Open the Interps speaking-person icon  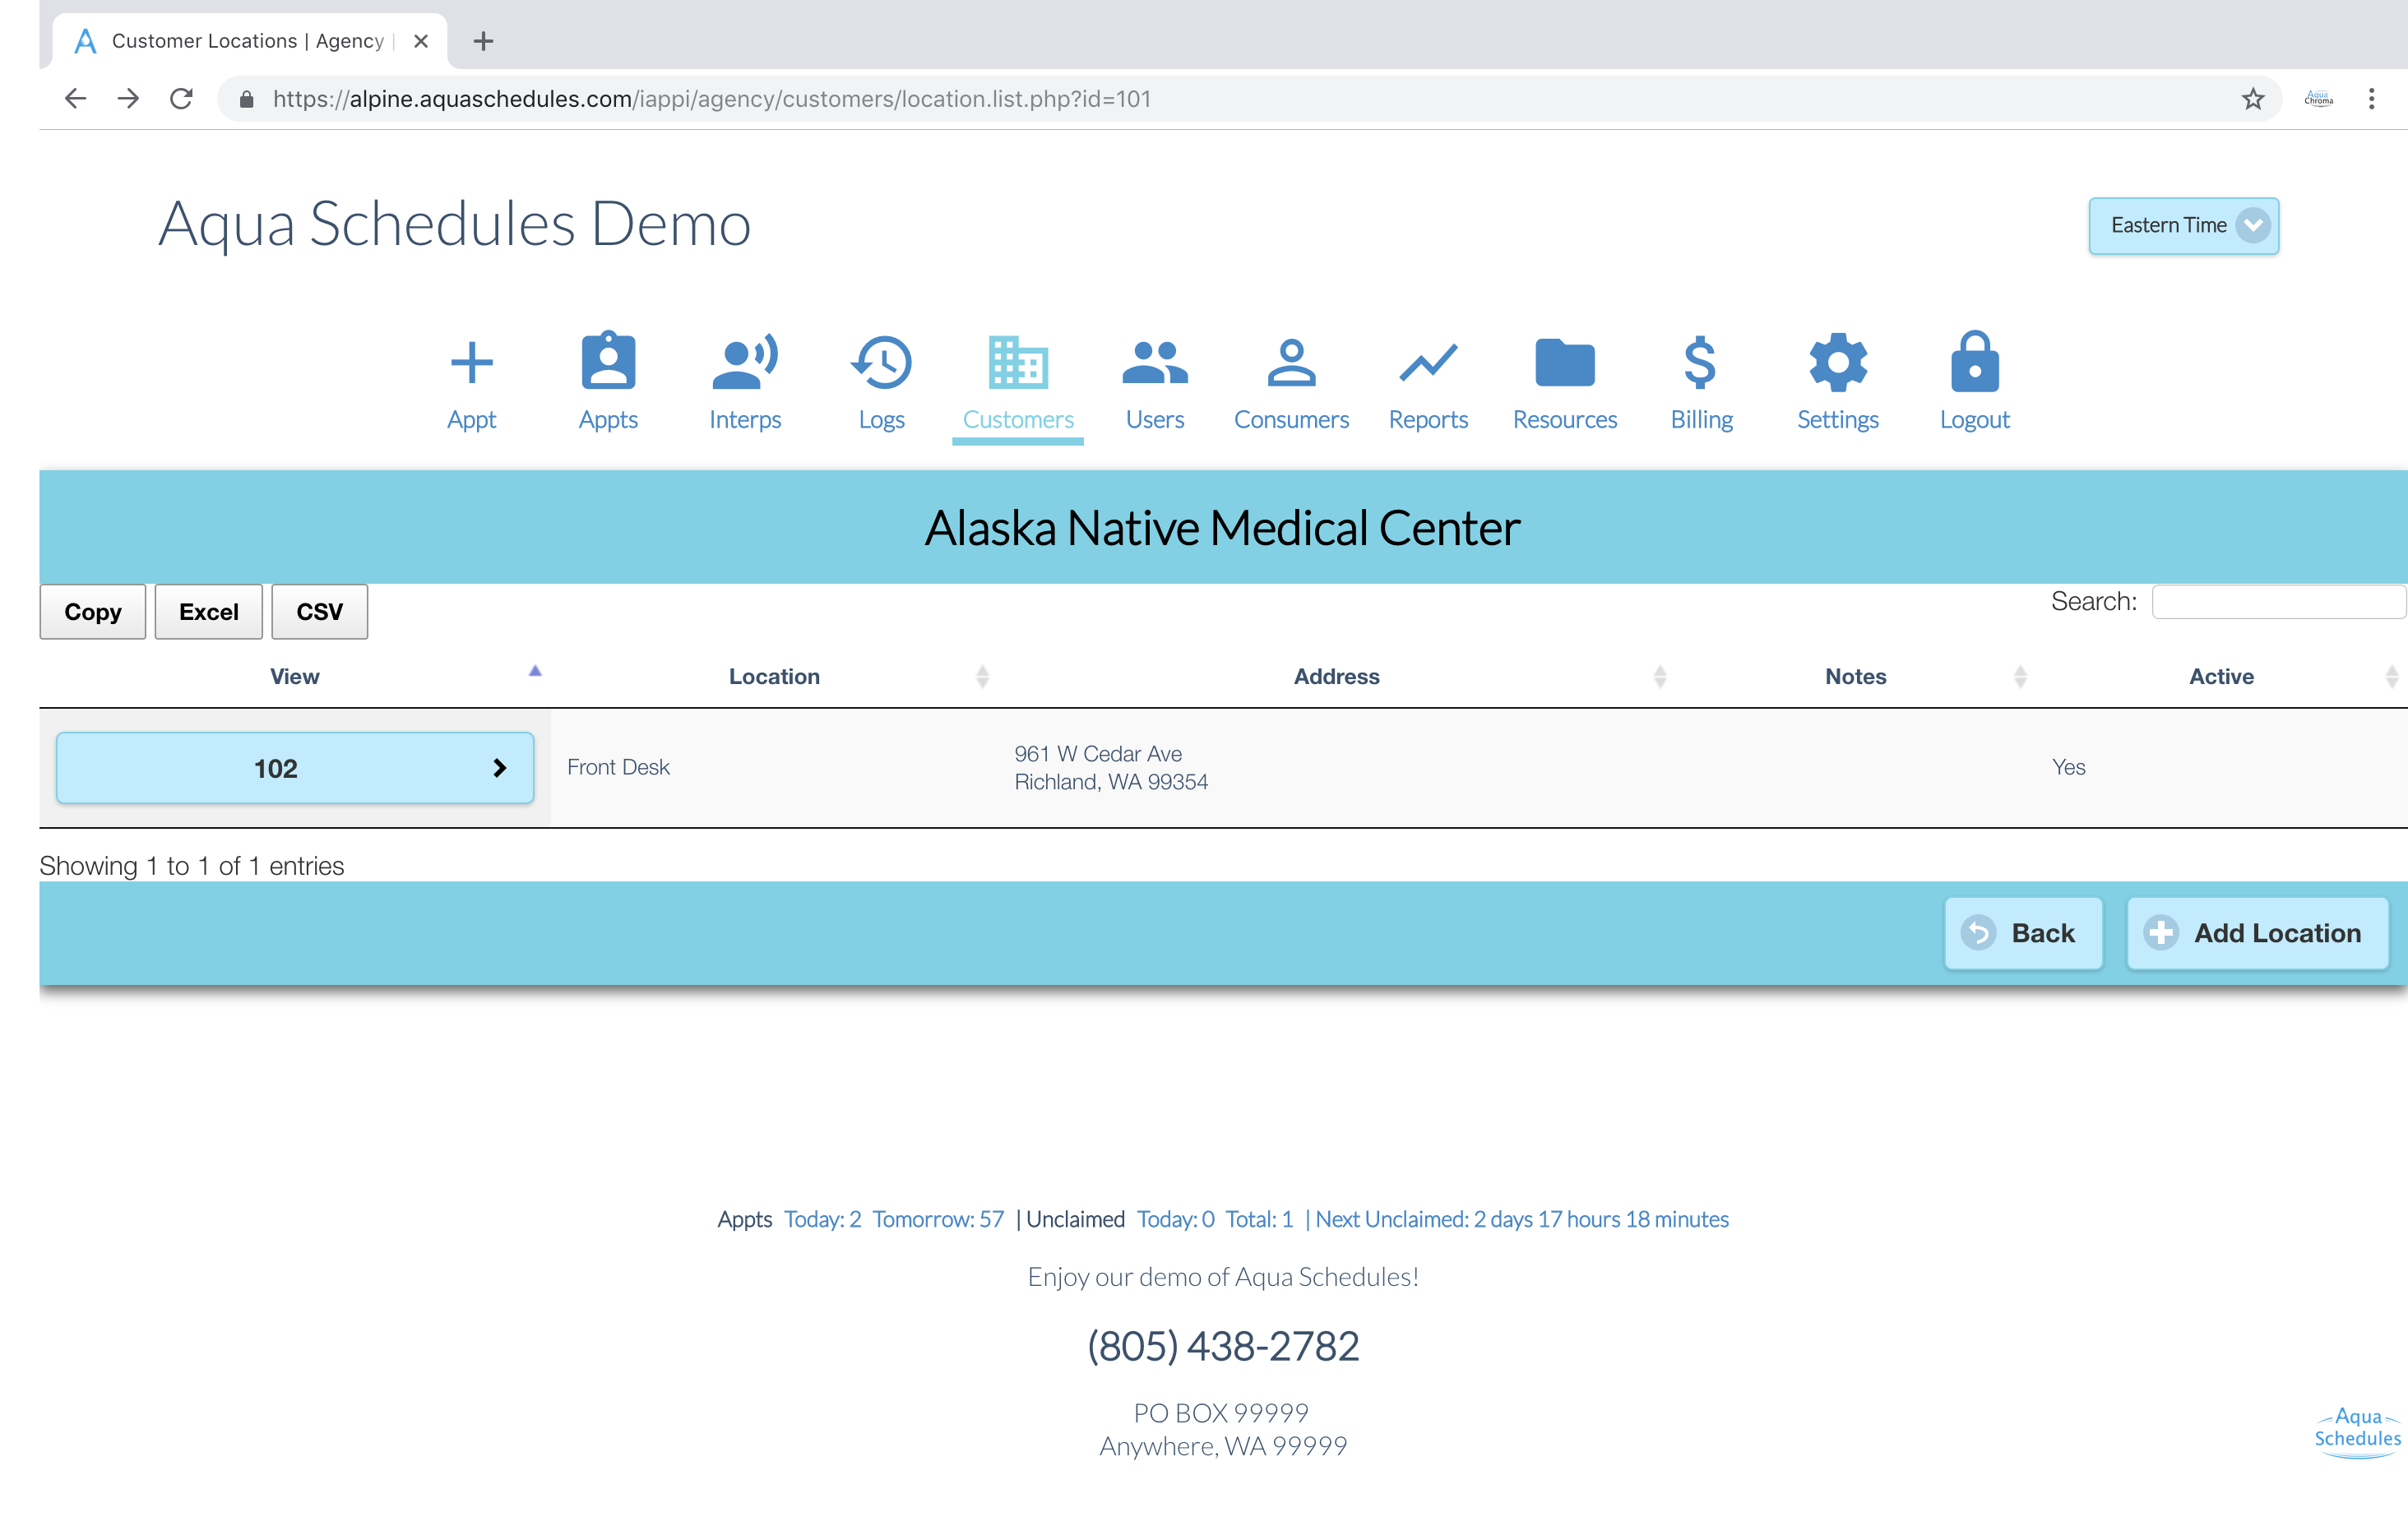pyautogui.click(x=745, y=361)
